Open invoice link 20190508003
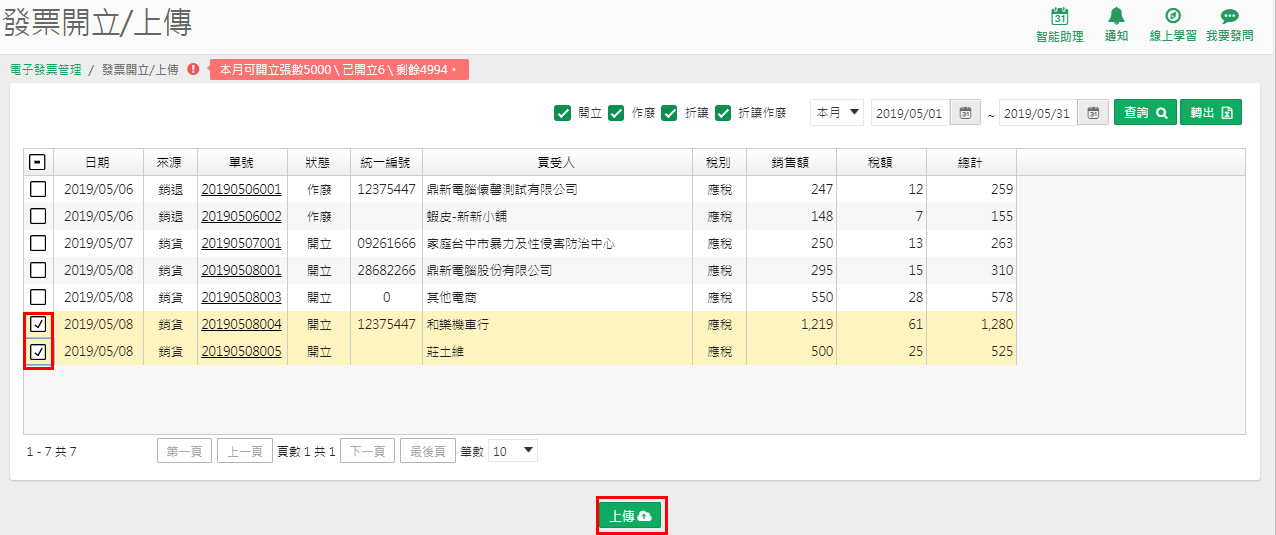The height and width of the screenshot is (535, 1276). [241, 297]
